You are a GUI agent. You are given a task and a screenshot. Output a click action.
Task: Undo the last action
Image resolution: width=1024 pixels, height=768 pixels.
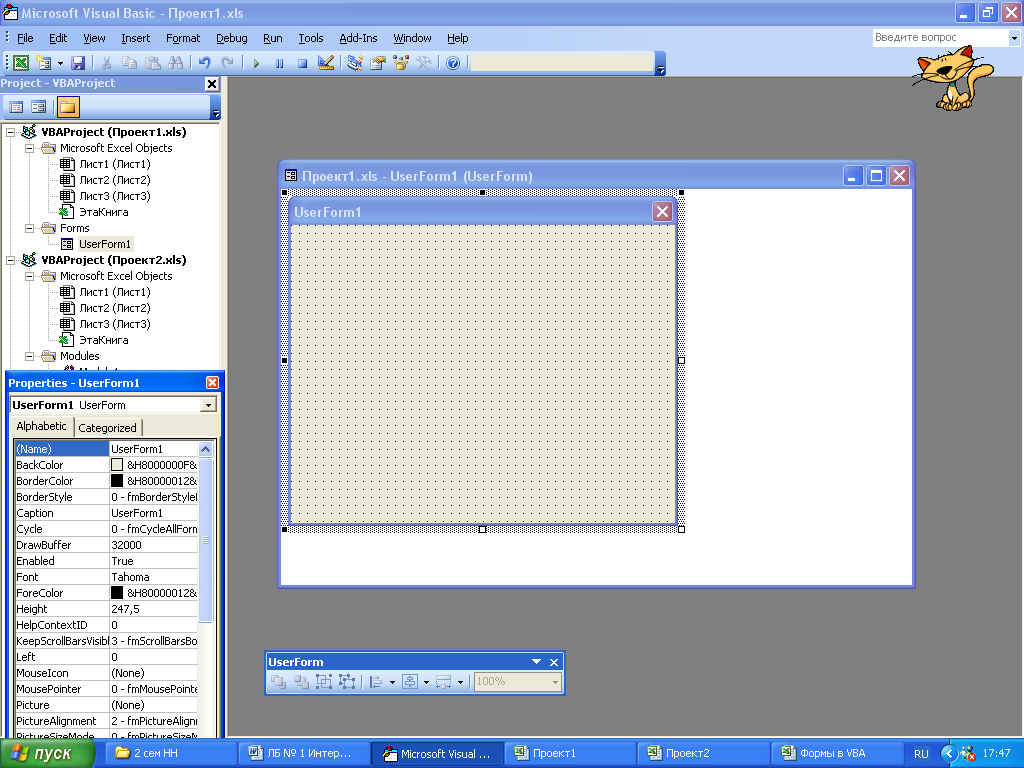[x=204, y=63]
